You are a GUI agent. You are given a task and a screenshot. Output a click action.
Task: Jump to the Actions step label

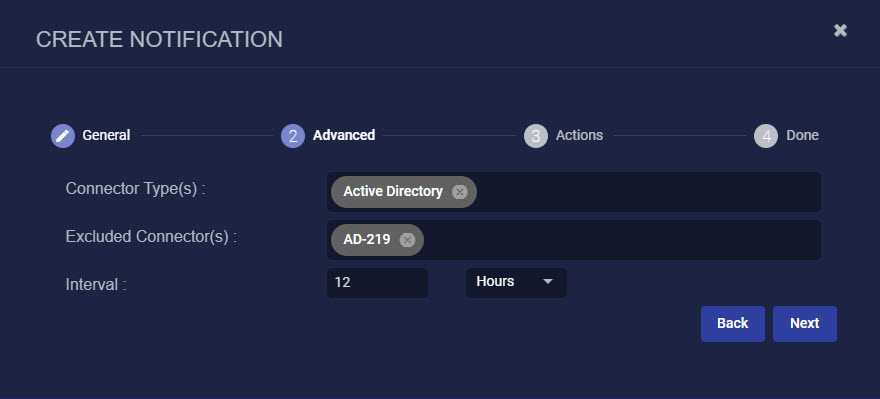click(x=580, y=135)
